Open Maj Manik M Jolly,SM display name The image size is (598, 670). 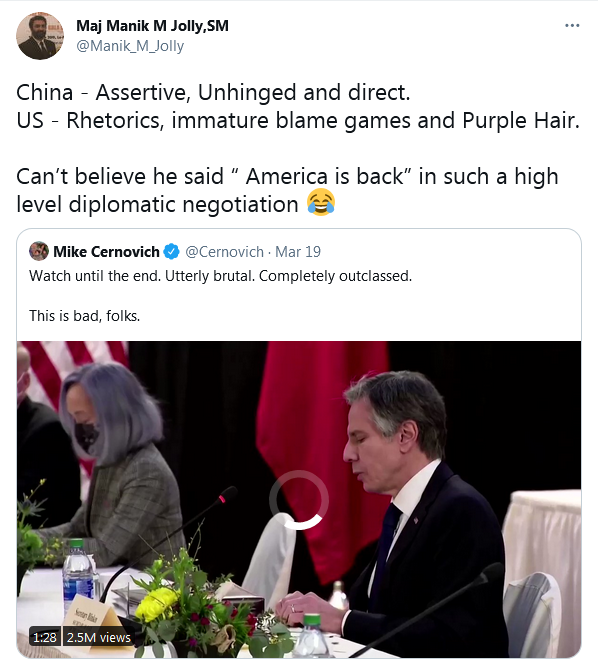click(152, 26)
